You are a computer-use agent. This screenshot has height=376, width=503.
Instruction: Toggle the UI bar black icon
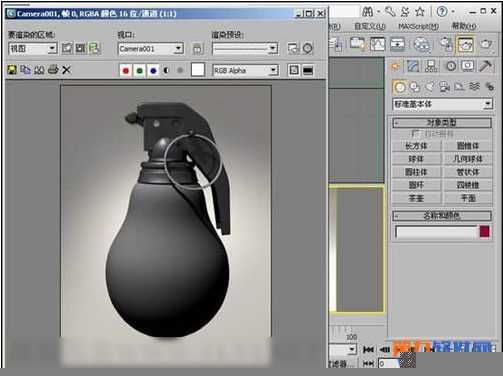coord(308,70)
